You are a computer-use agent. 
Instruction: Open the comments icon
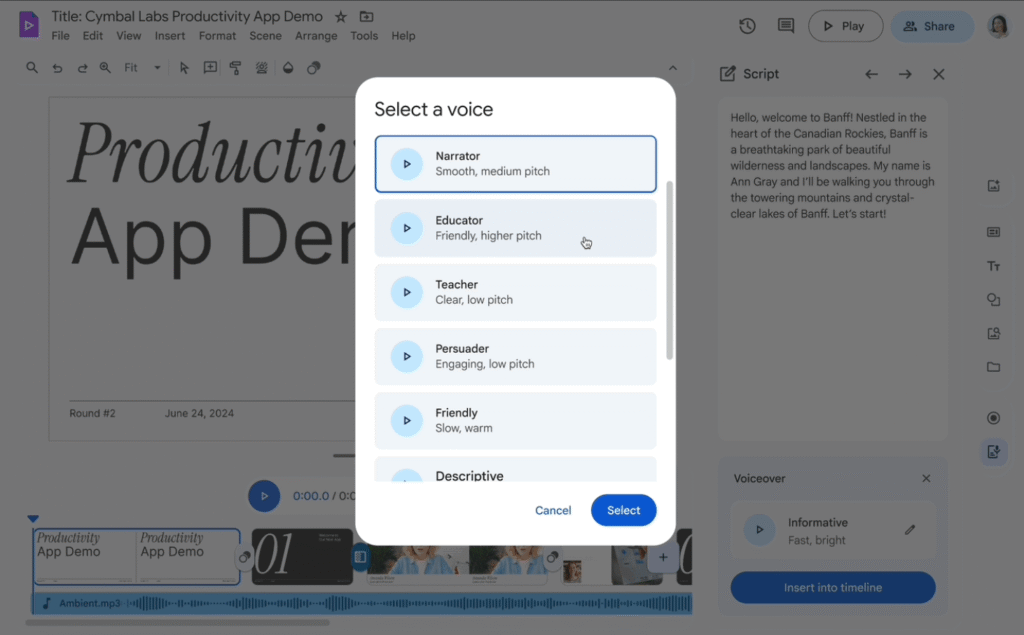coord(786,26)
